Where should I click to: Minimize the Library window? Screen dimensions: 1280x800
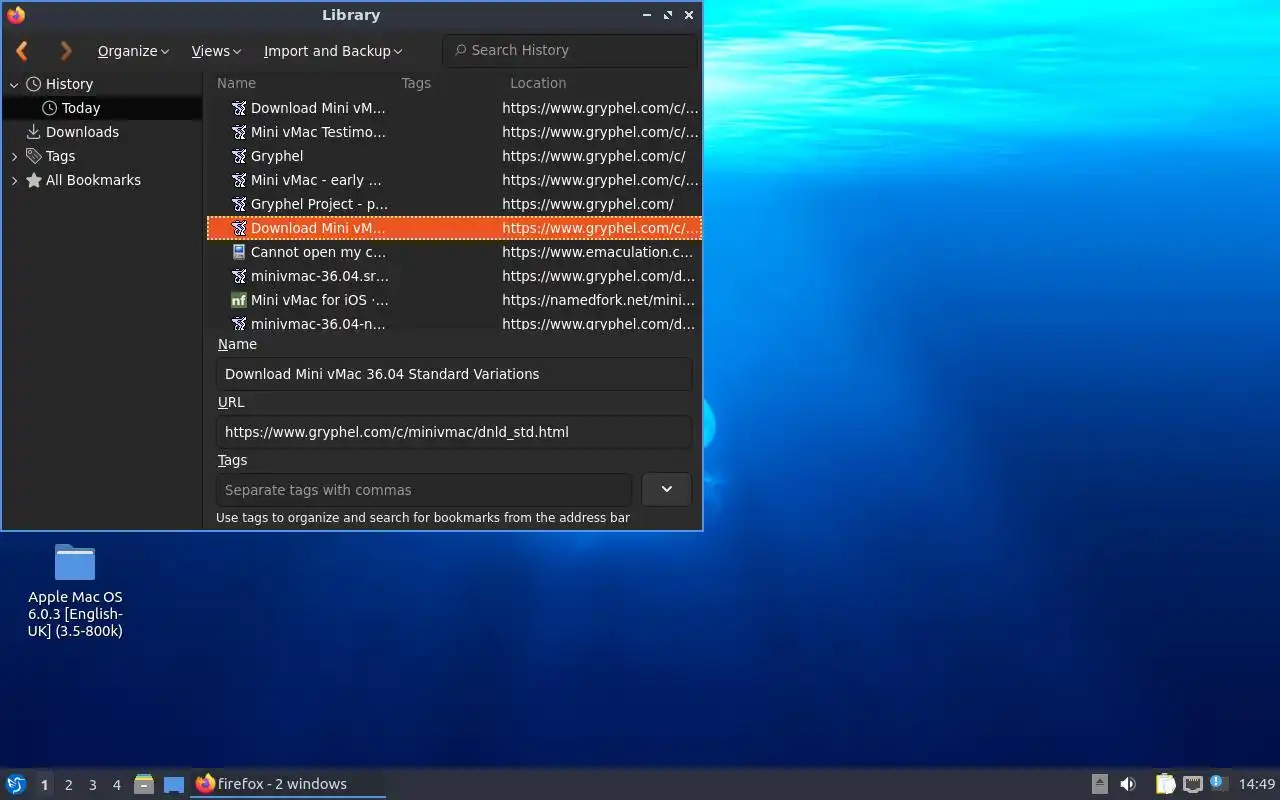click(647, 15)
